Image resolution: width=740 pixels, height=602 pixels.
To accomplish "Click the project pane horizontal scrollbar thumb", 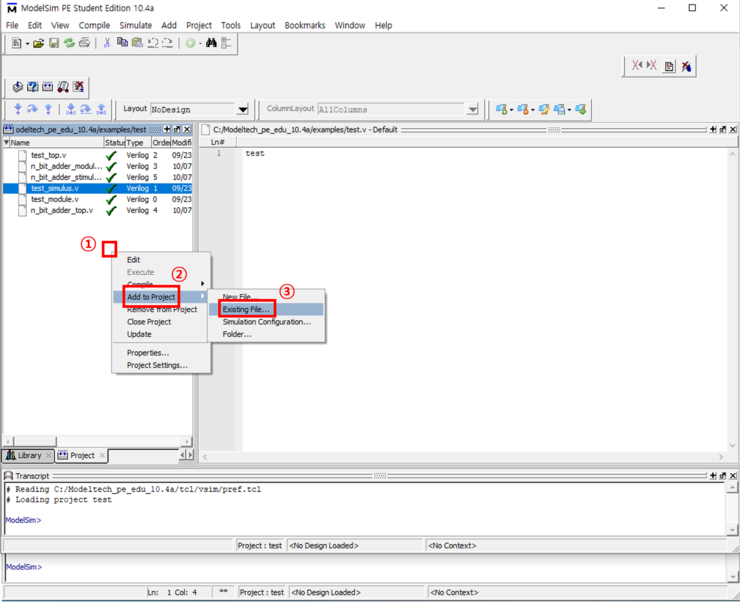I will pos(35,442).
